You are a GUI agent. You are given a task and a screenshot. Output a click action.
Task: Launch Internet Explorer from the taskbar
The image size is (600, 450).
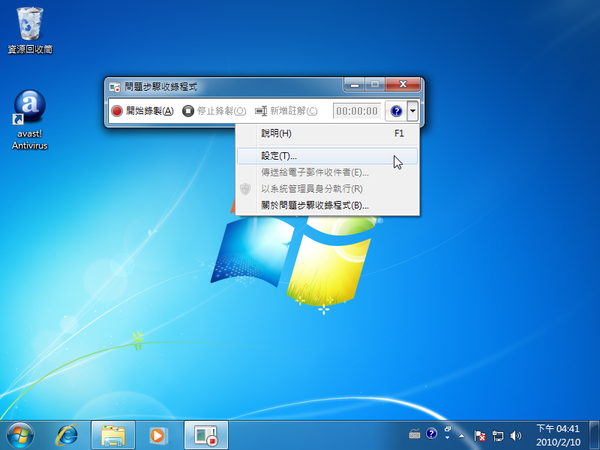tap(67, 435)
